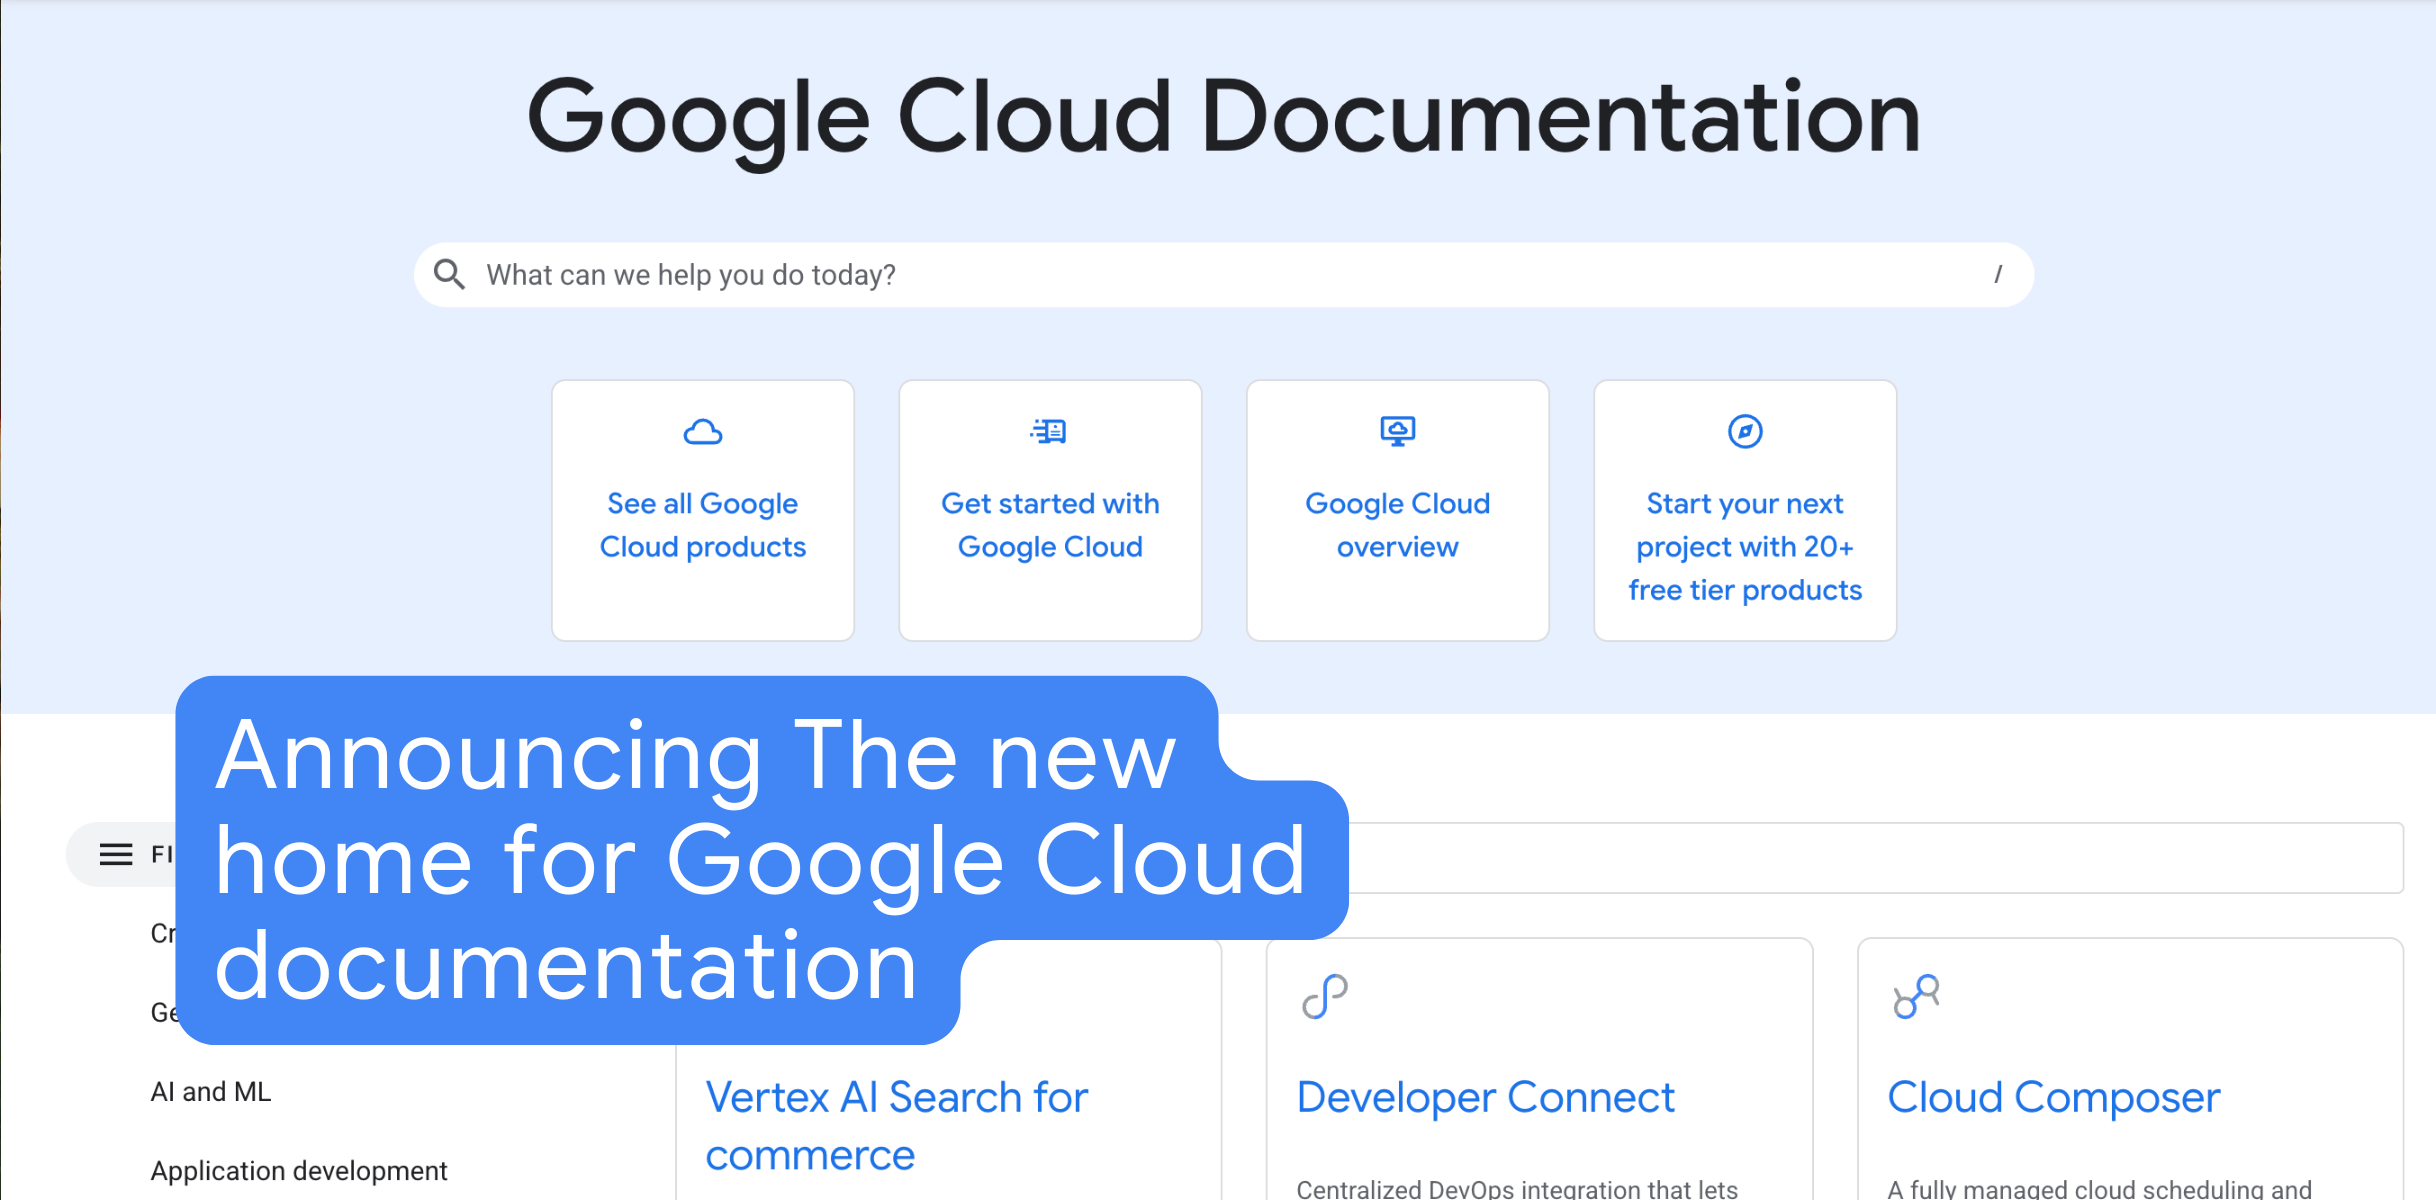Select the AI and ML category
Image resolution: width=2436 pixels, height=1200 pixels.
[210, 1091]
